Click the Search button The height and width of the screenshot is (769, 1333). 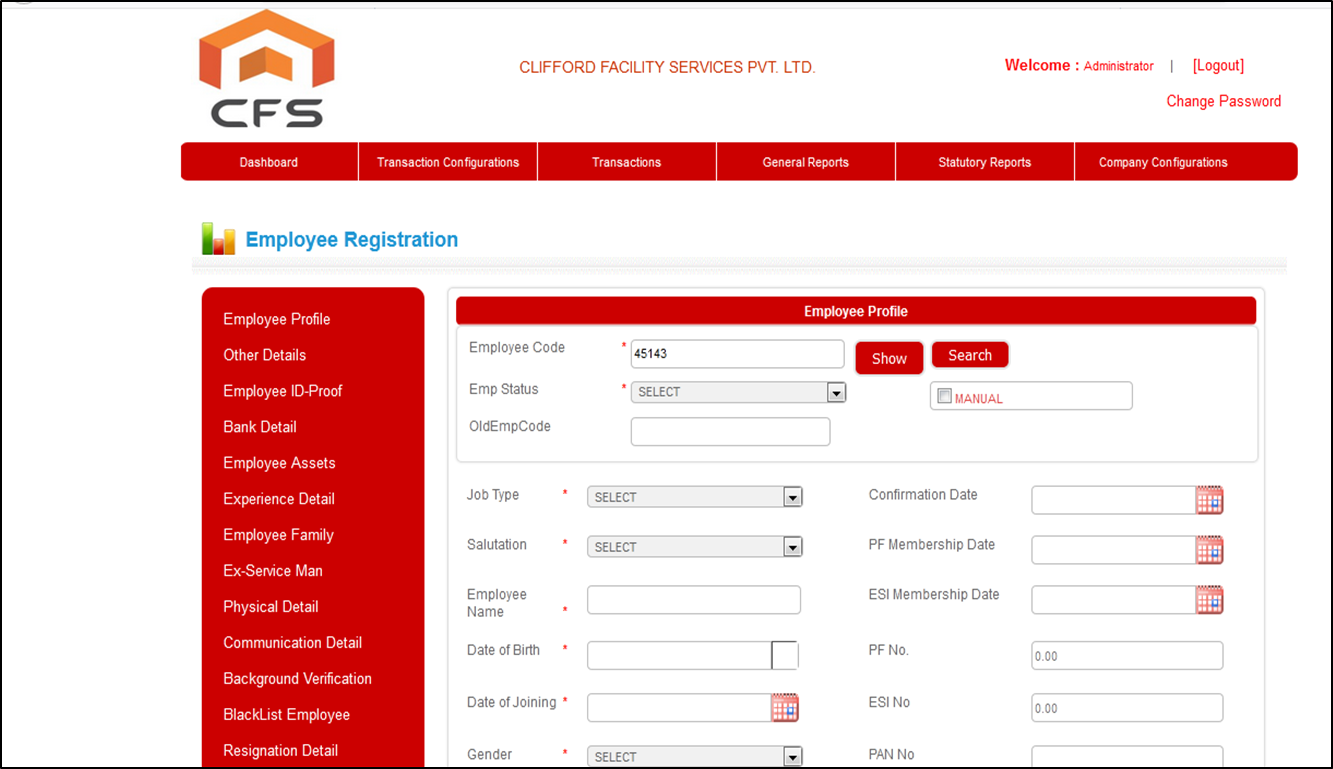click(970, 355)
